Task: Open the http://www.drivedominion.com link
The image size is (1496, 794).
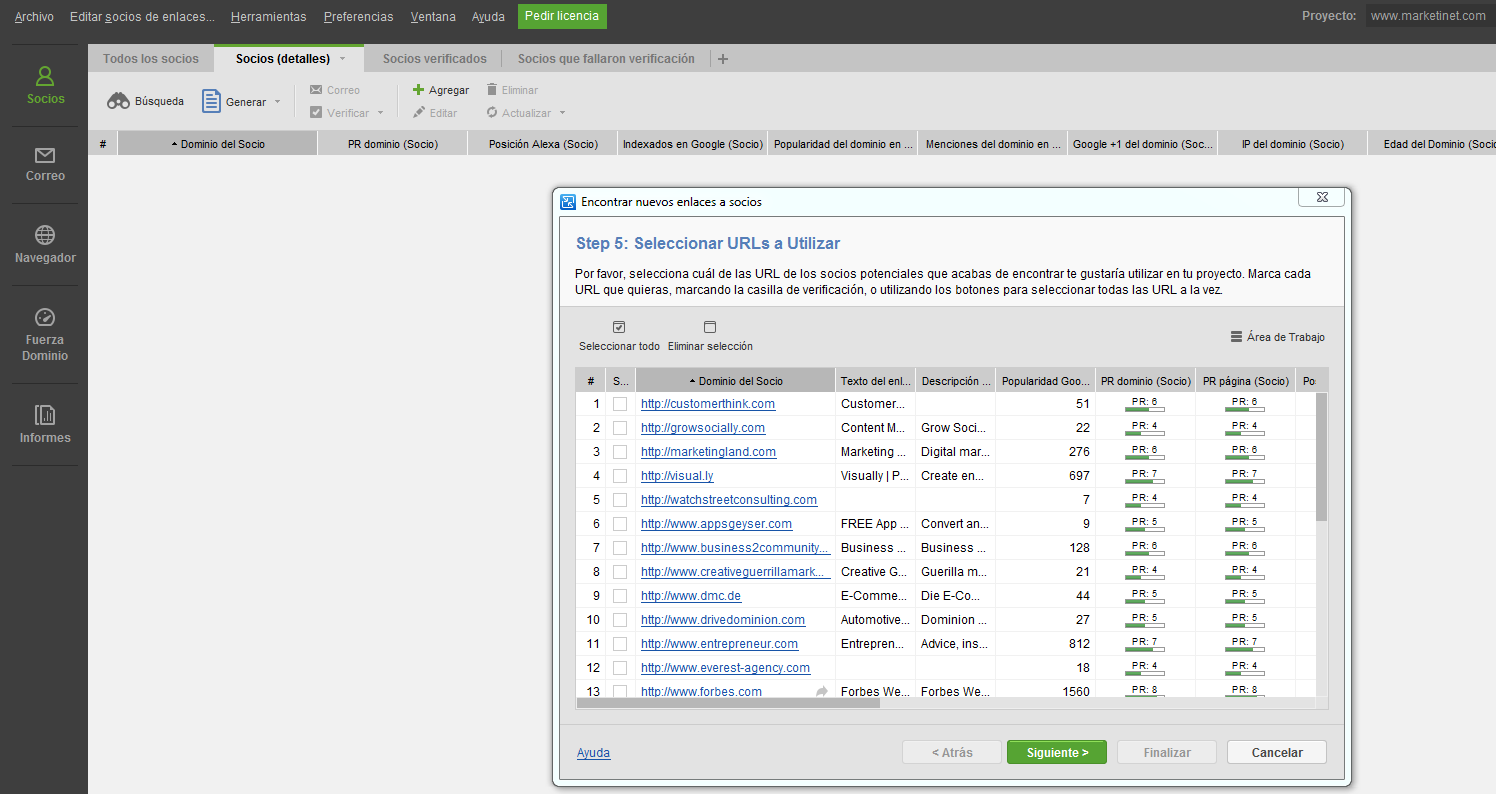Action: tap(723, 620)
